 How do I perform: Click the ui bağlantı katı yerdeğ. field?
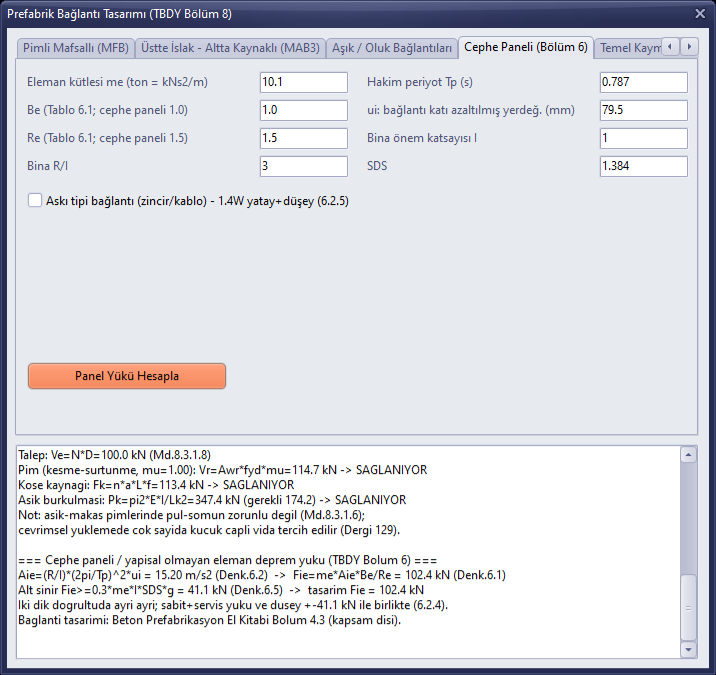643,110
